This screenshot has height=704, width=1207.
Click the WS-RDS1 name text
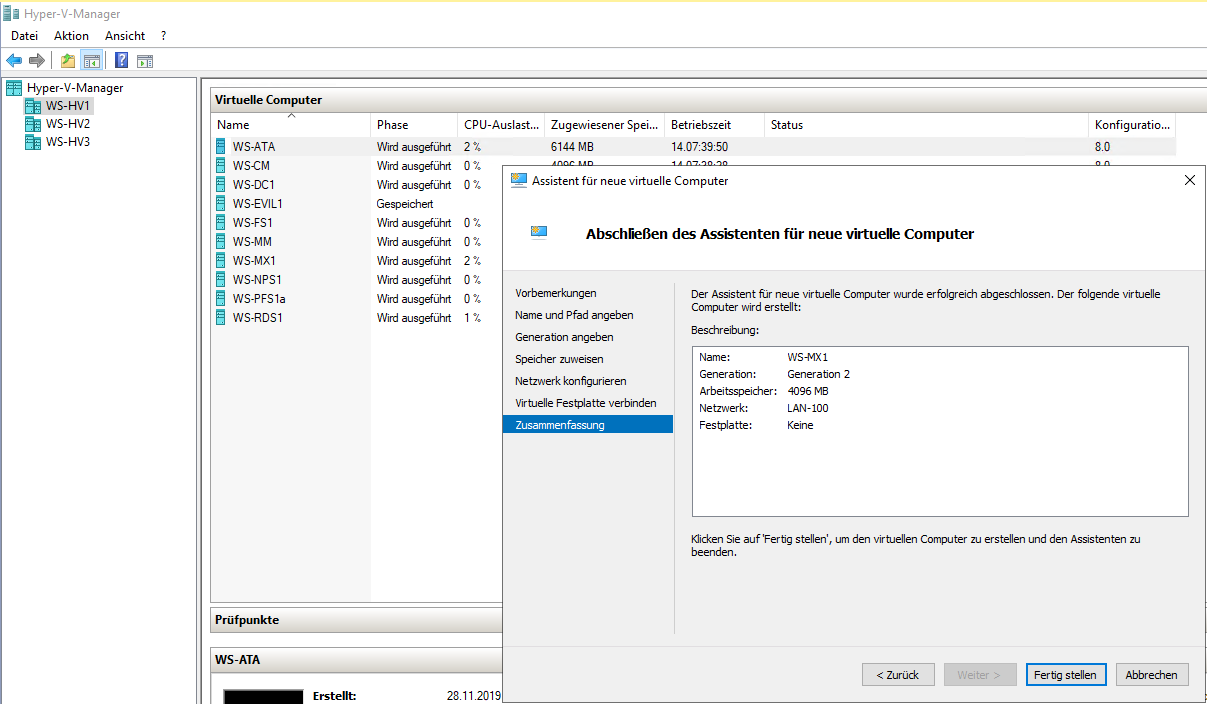point(258,317)
